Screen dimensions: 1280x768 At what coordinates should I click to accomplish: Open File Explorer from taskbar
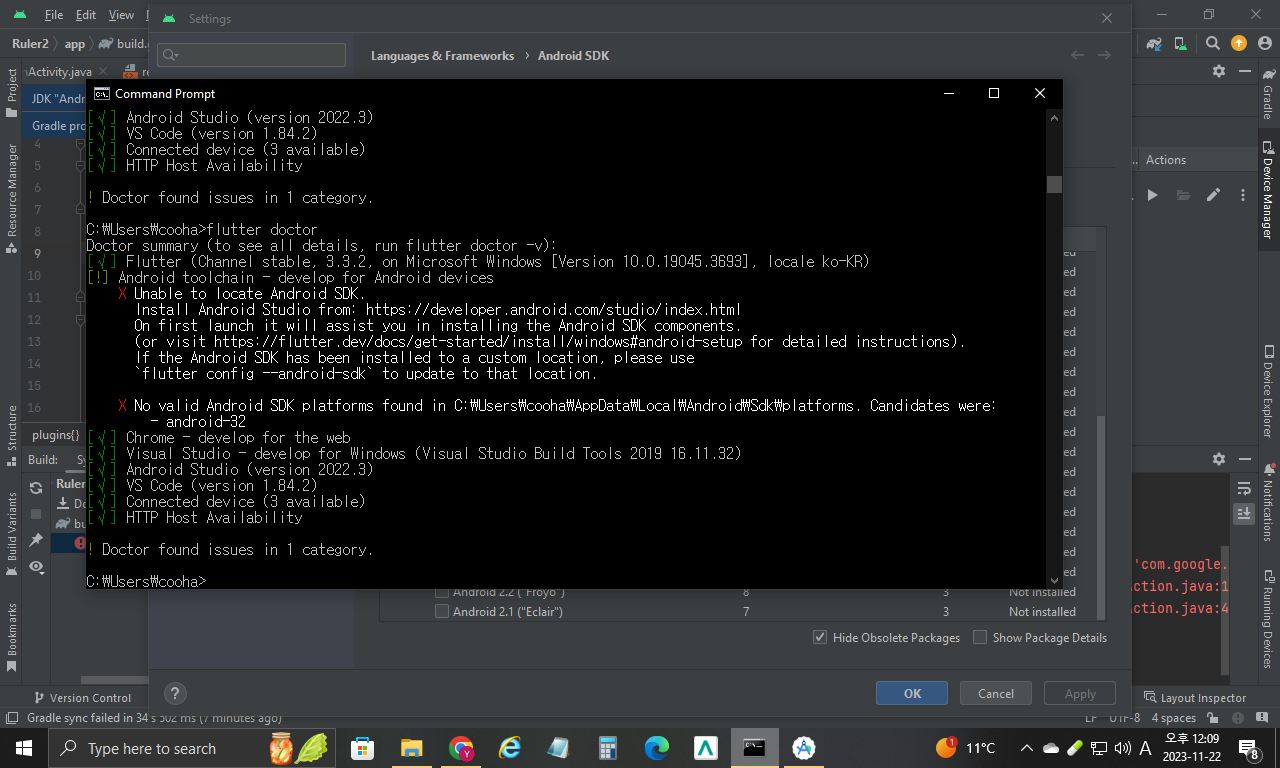tap(411, 748)
